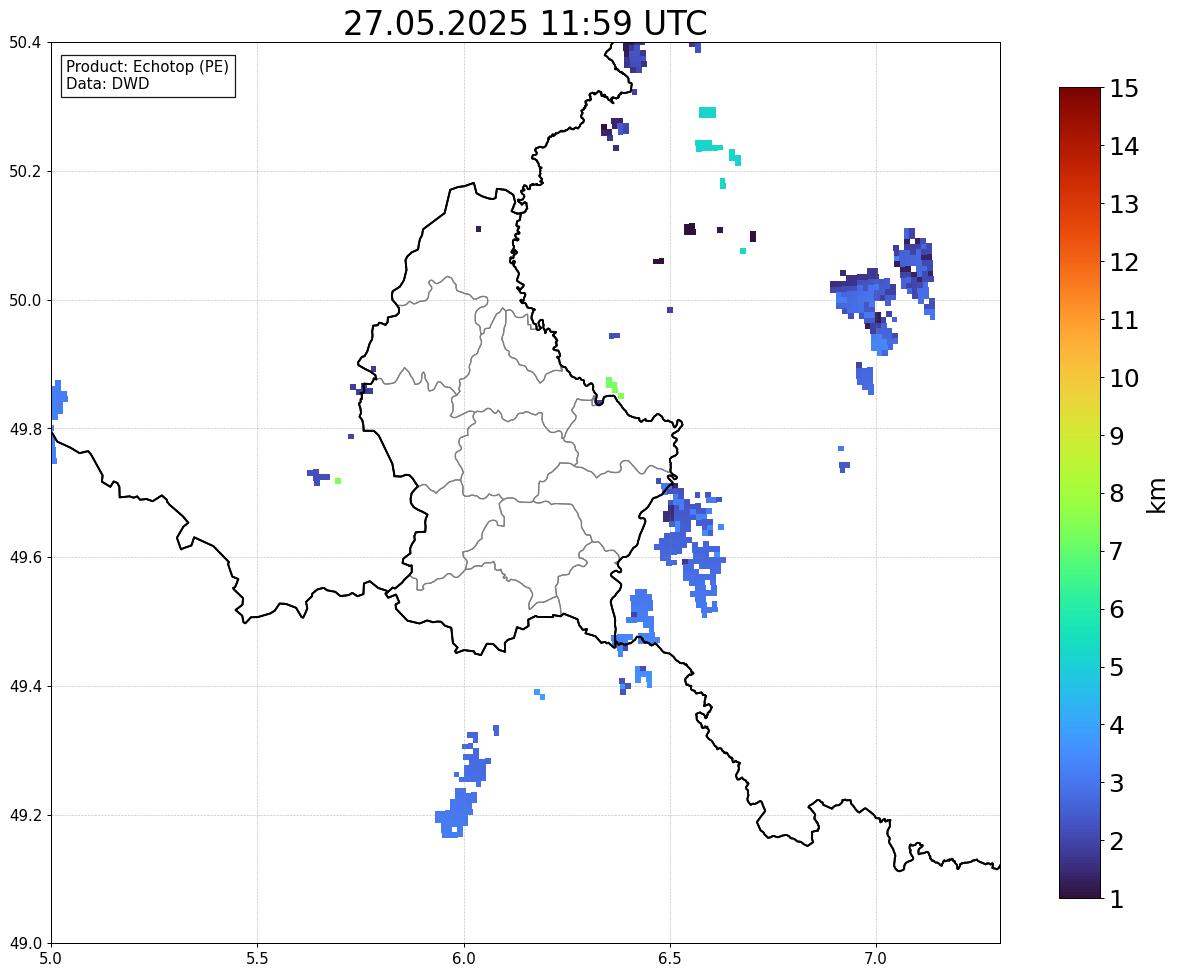Click the green echo cell on Luxembourg's eastern border
Screen dimensions: 1178x976
pos(614,387)
